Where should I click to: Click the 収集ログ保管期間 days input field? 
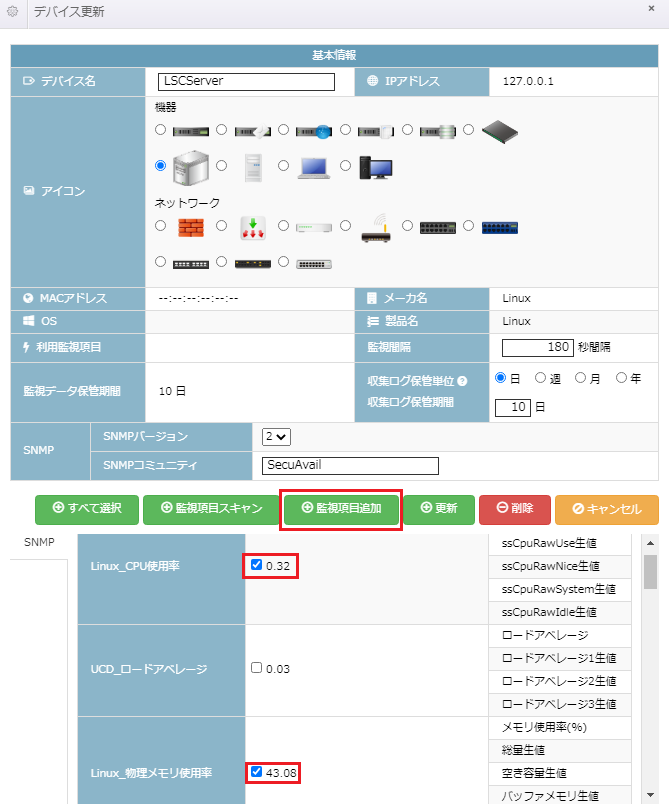[512, 408]
